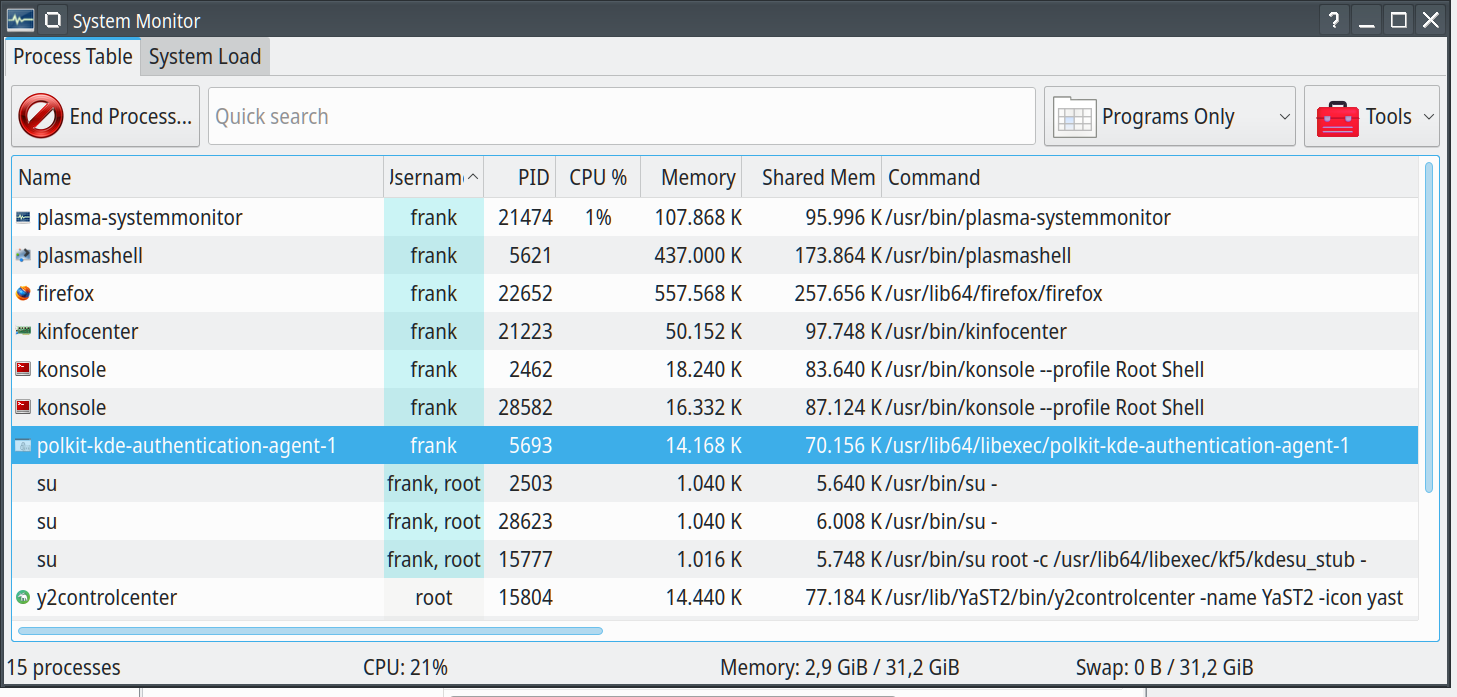
Task: Expand the Tools dropdown arrow
Action: 1428,117
